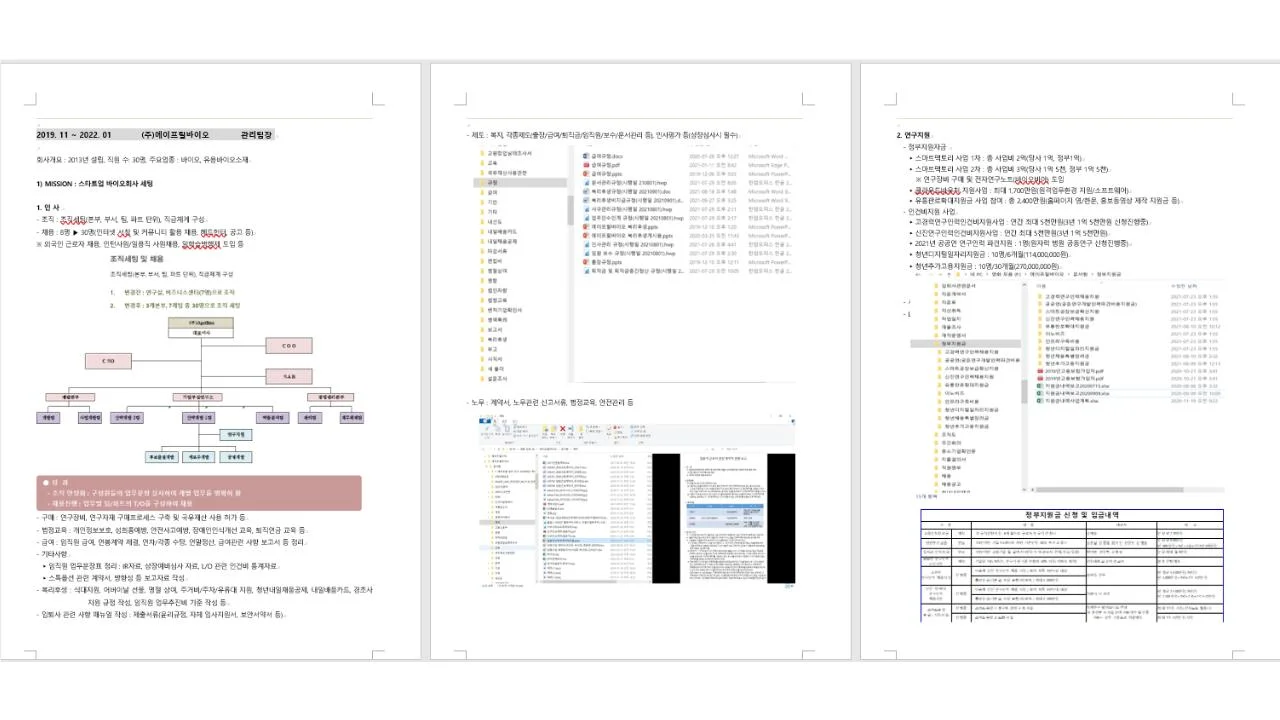Click the '2021년 공공연 연구인력 파견지원' bullet line
Image resolution: width=1280 pixels, height=720 pixels.
(1019, 244)
